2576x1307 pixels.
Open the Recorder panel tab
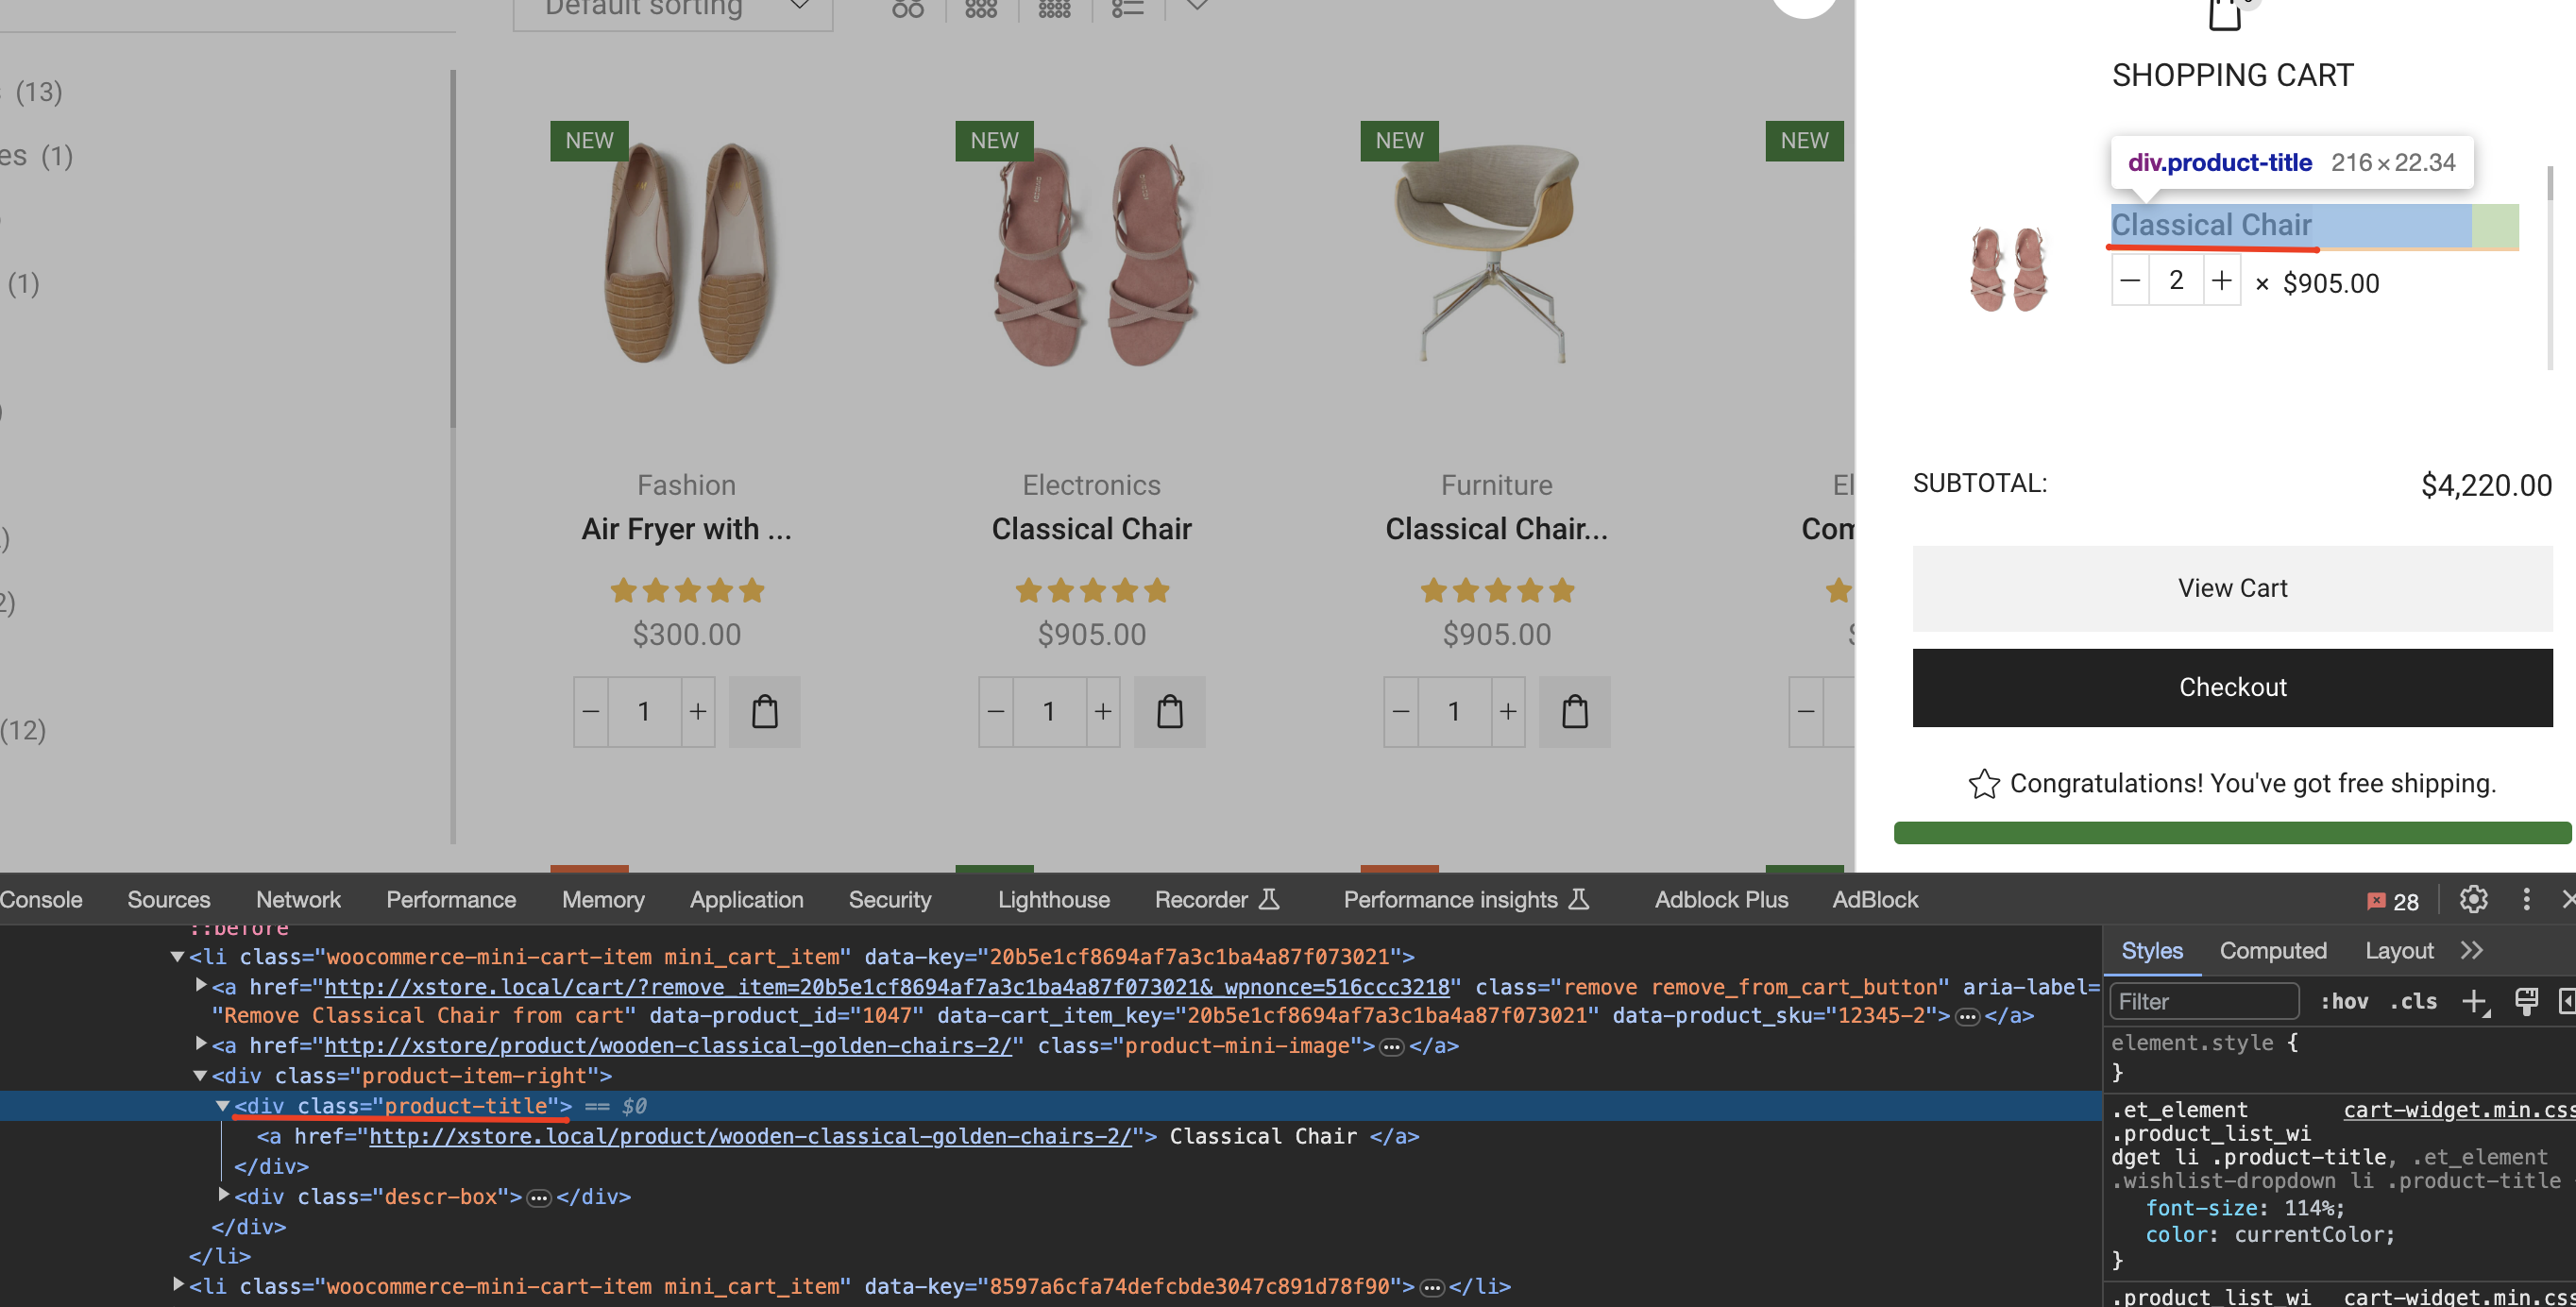pos(1216,899)
